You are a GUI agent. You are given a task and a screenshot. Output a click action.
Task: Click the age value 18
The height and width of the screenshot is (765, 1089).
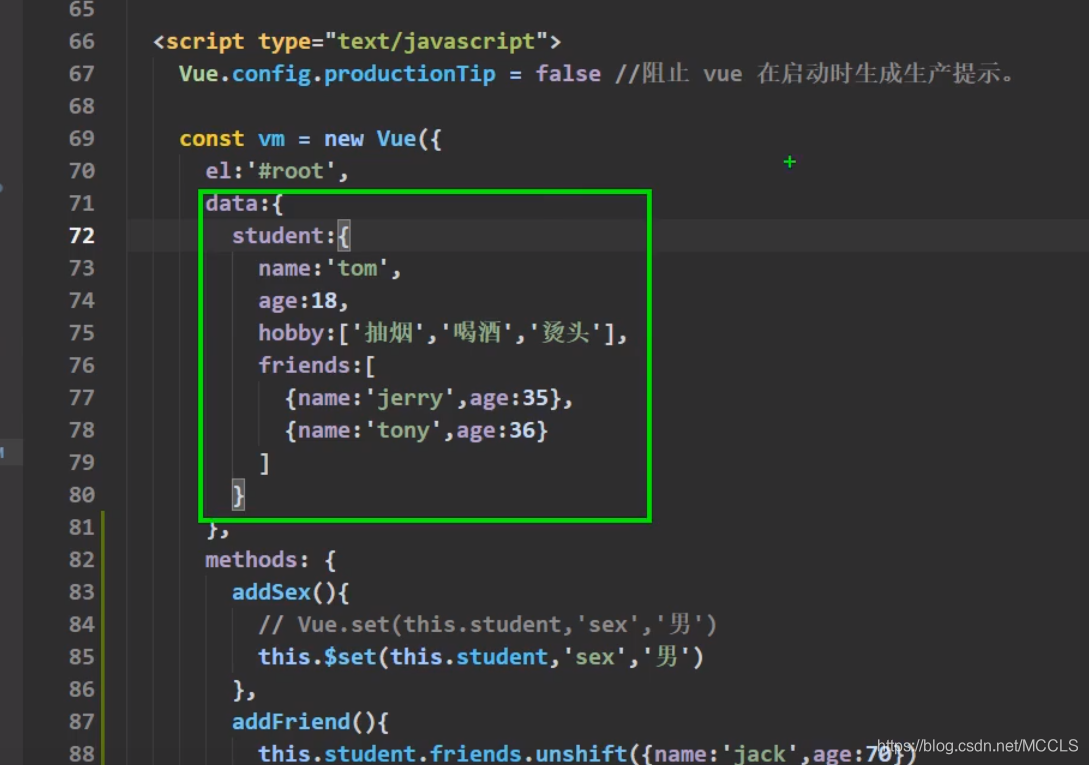point(324,301)
